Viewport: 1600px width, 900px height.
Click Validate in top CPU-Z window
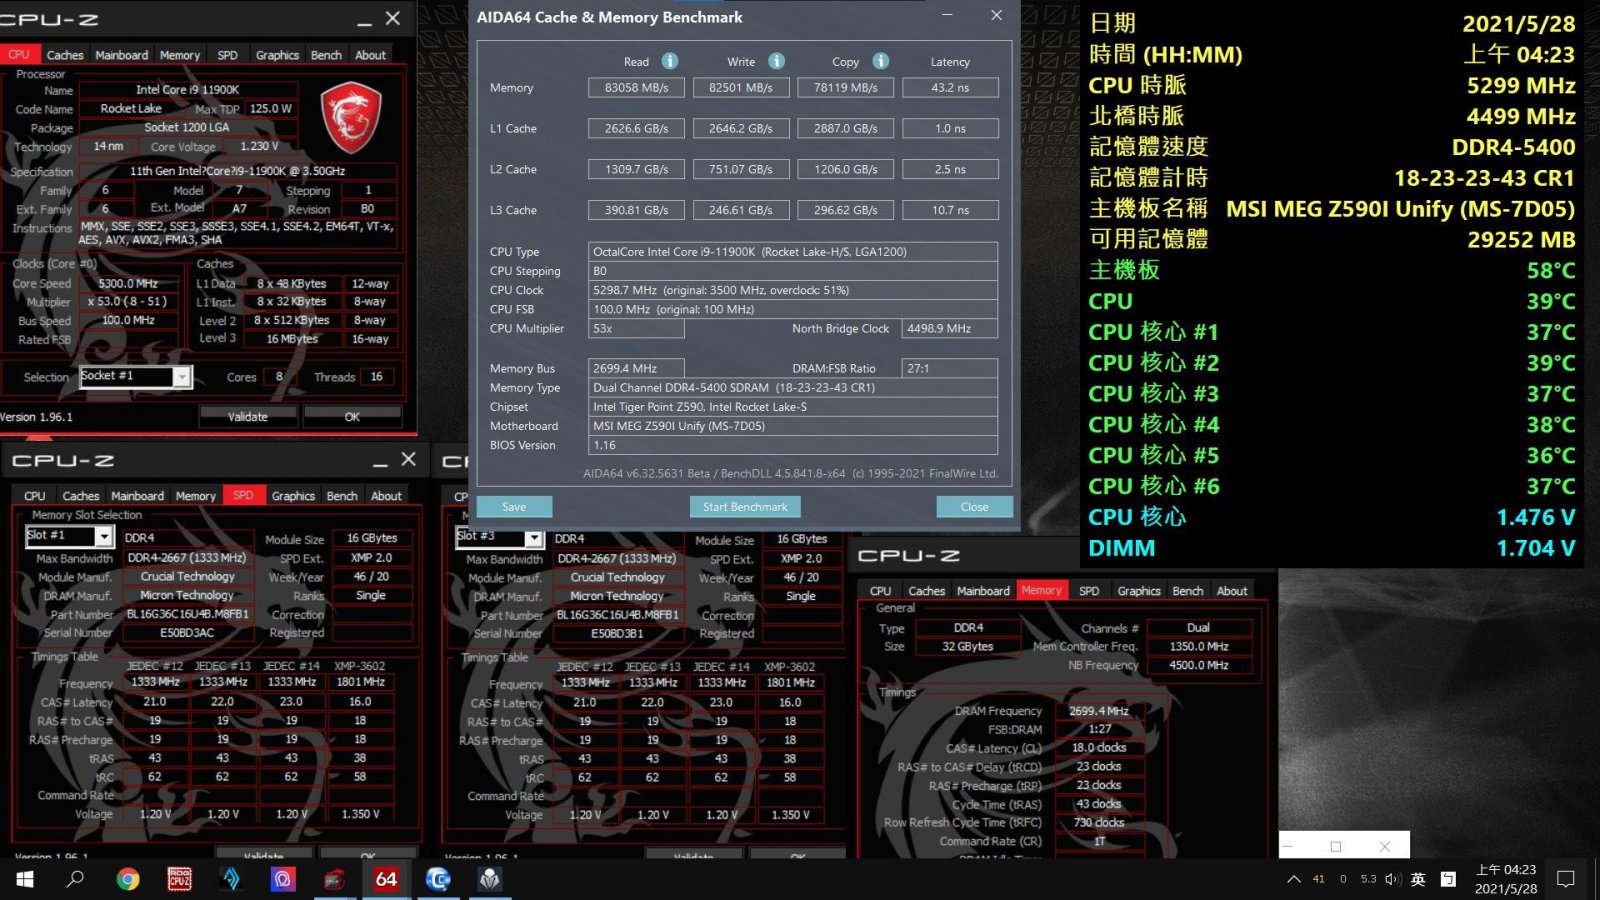click(x=248, y=416)
